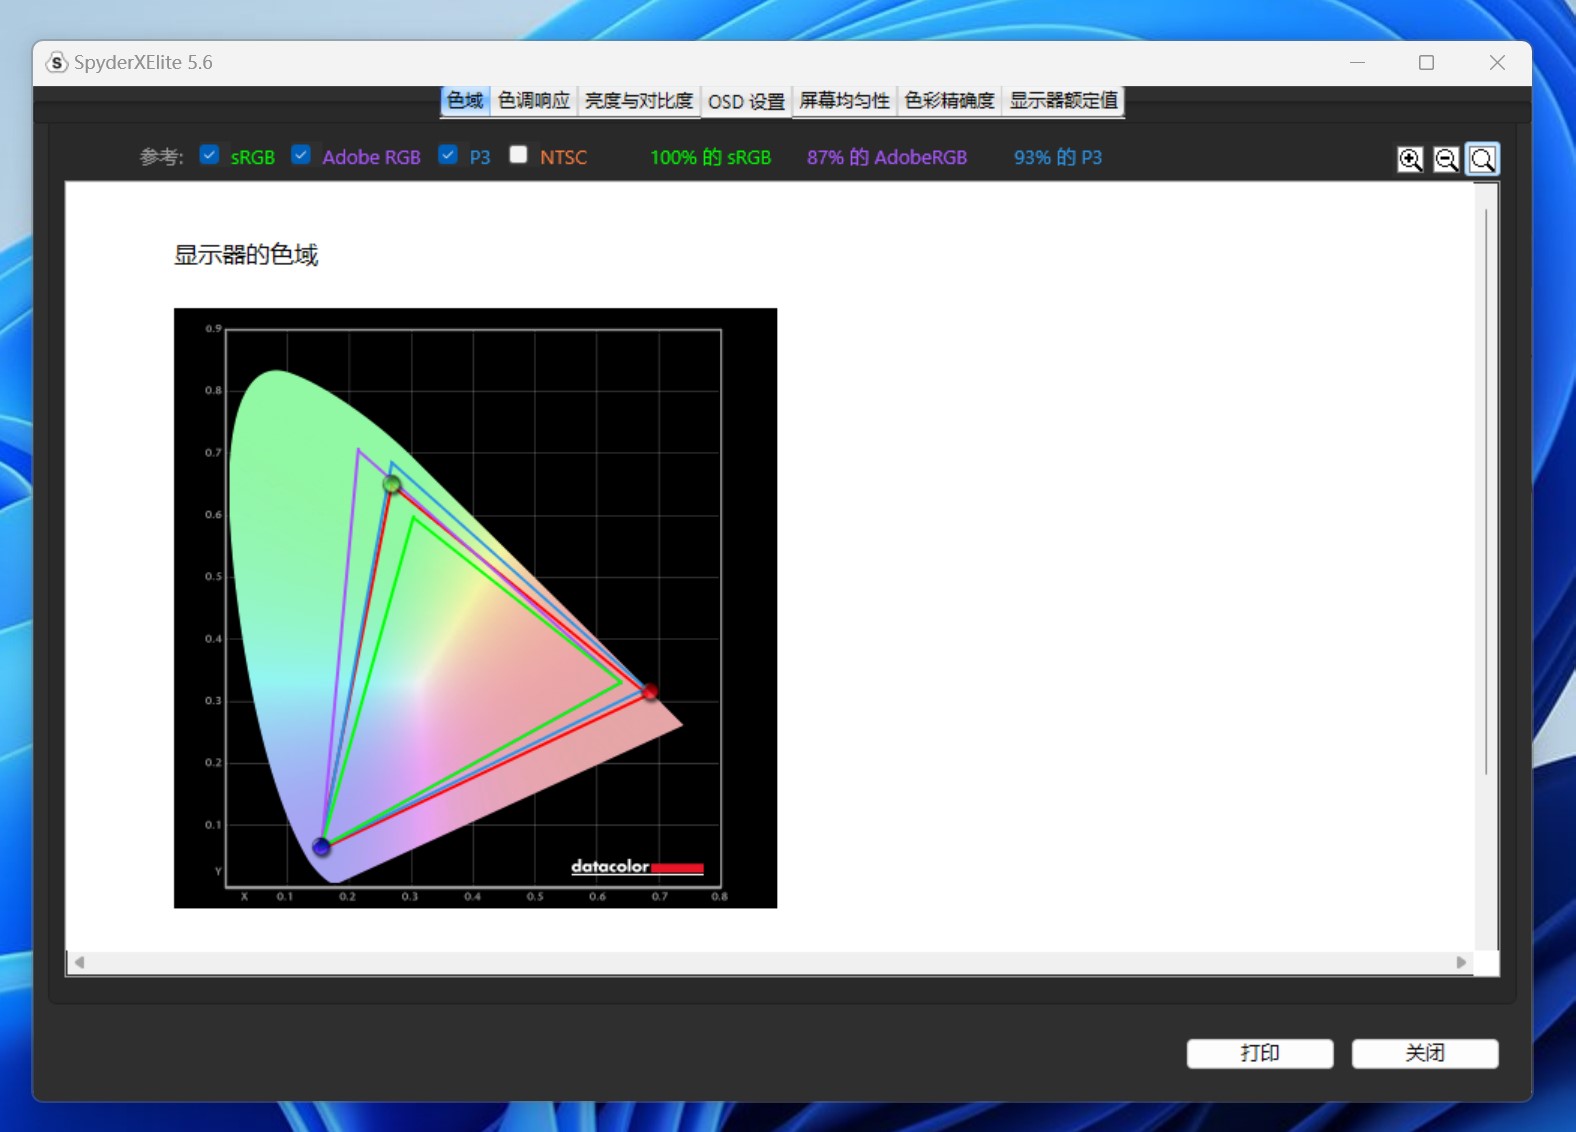The width and height of the screenshot is (1576, 1132).
Task: Enable the NTSC reference checkbox
Action: [518, 155]
